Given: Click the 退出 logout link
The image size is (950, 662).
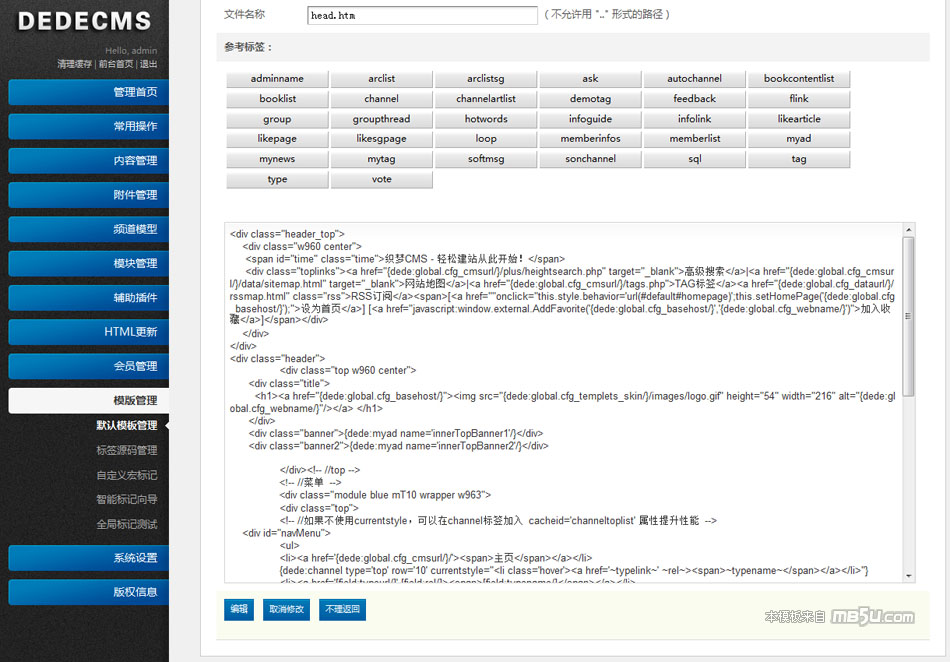Looking at the screenshot, I should (148, 64).
